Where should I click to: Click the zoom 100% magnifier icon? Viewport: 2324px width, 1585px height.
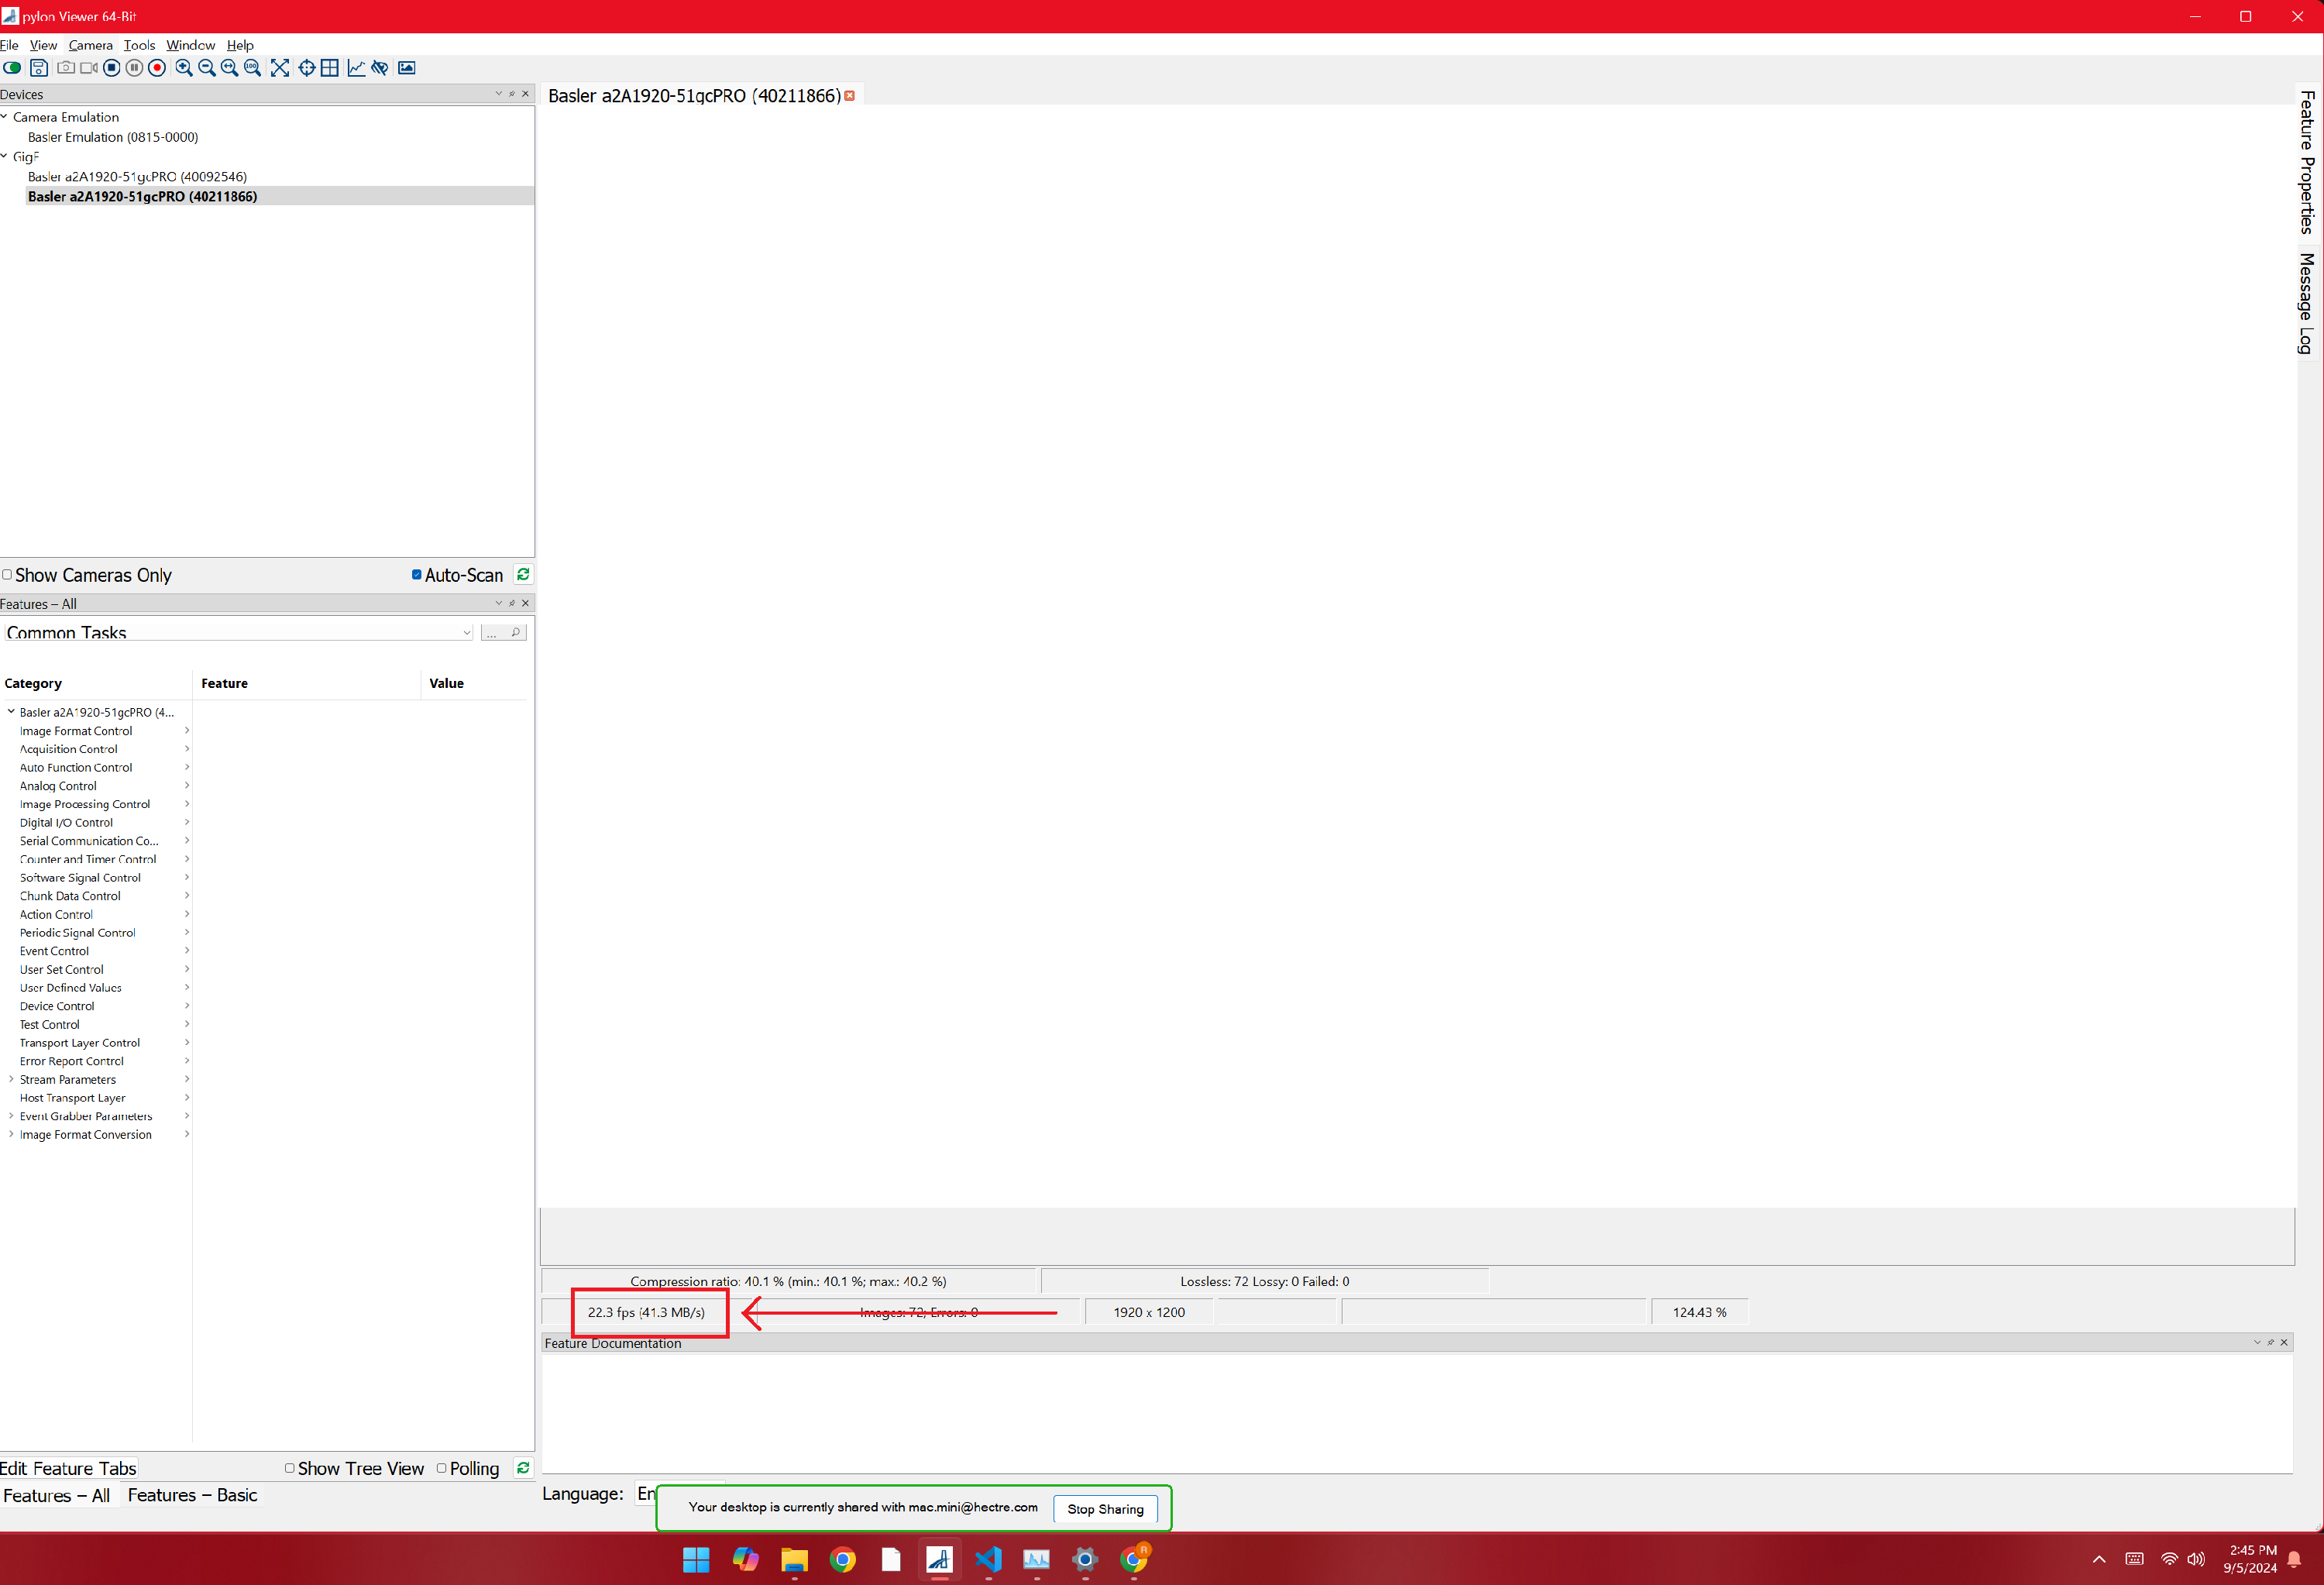click(253, 68)
